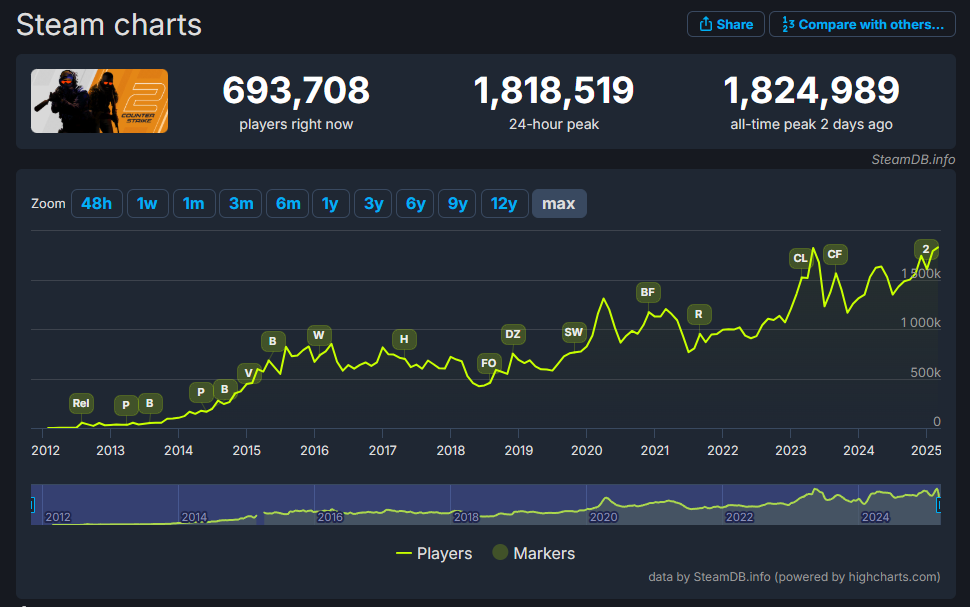Viewport: 970px width, 607px height.
Task: Select the max zoom button
Action: click(559, 204)
